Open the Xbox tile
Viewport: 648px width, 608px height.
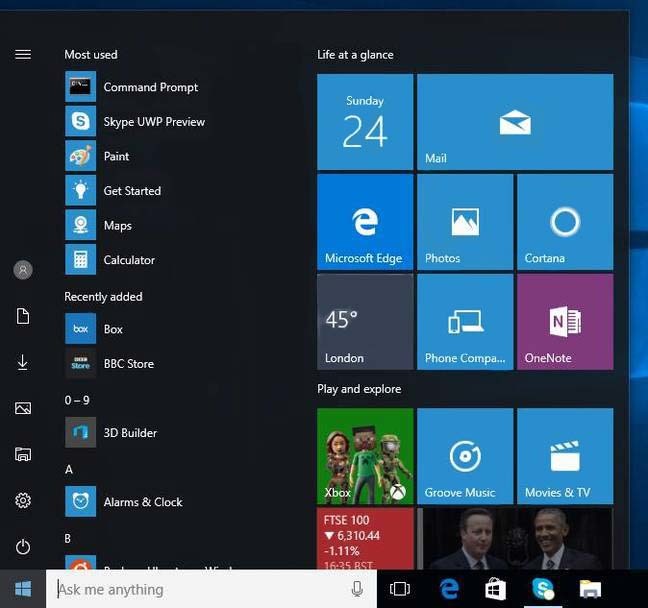(365, 456)
